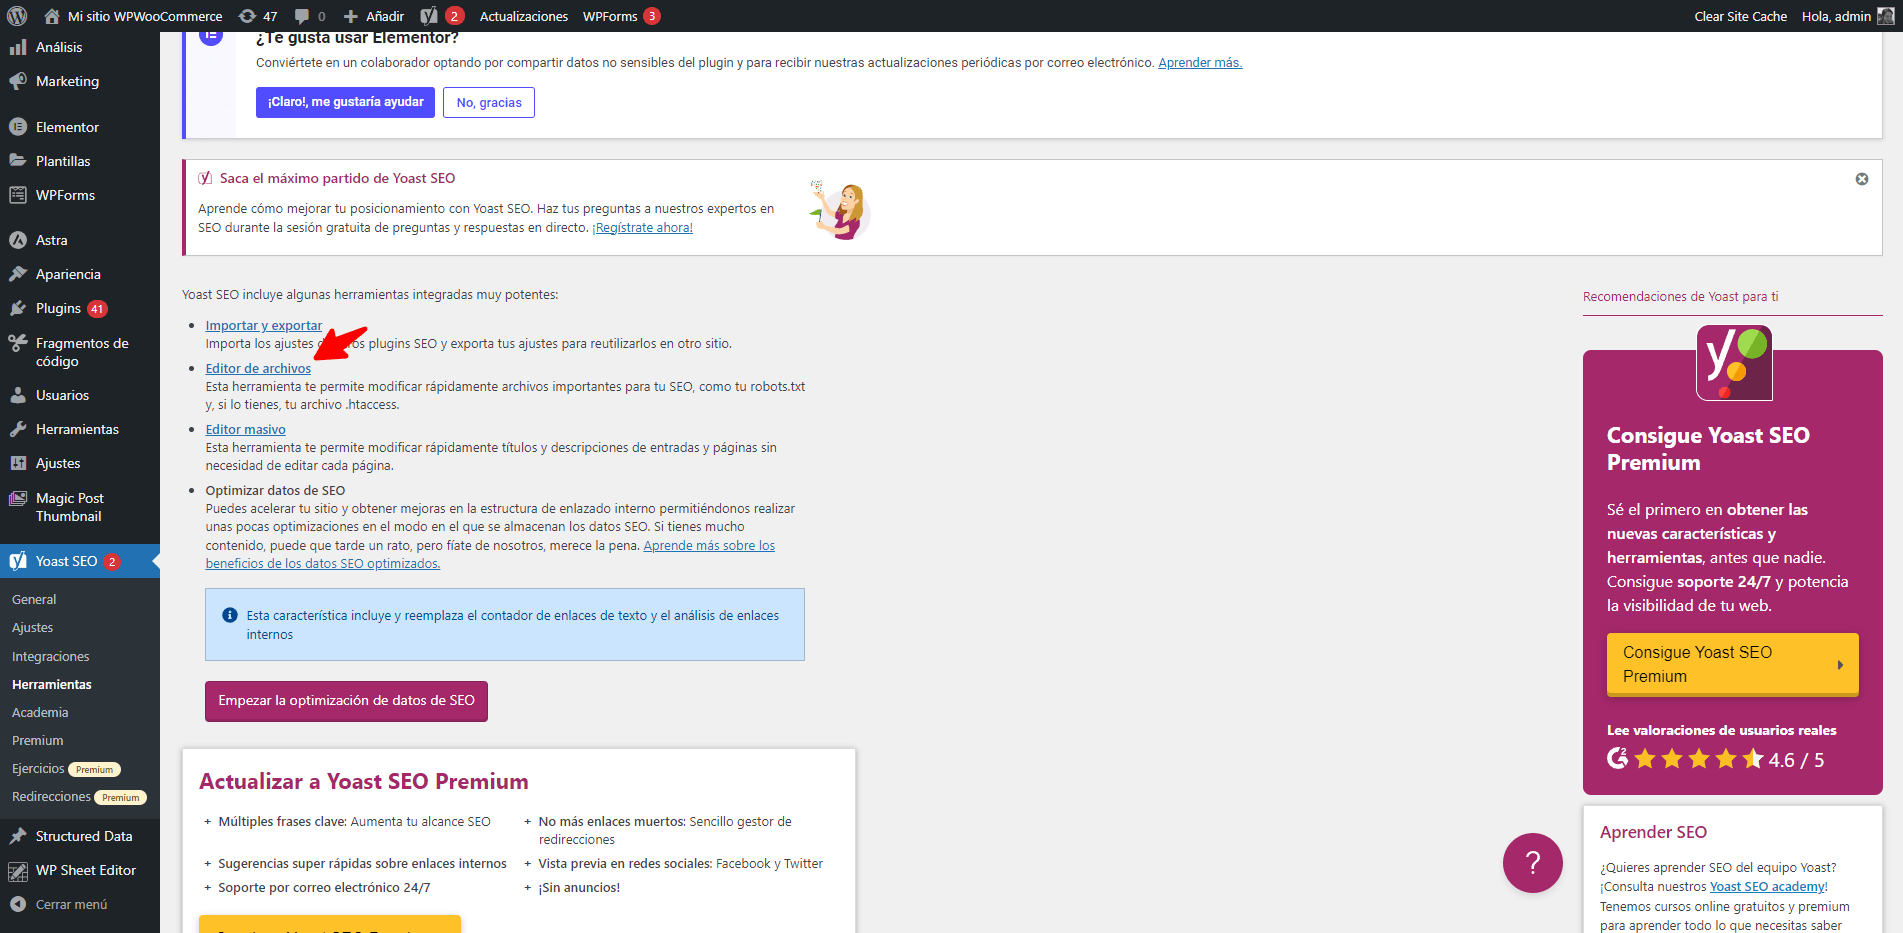Image resolution: width=1903 pixels, height=933 pixels.
Task: Click the Astra logo icon
Action: pos(18,240)
